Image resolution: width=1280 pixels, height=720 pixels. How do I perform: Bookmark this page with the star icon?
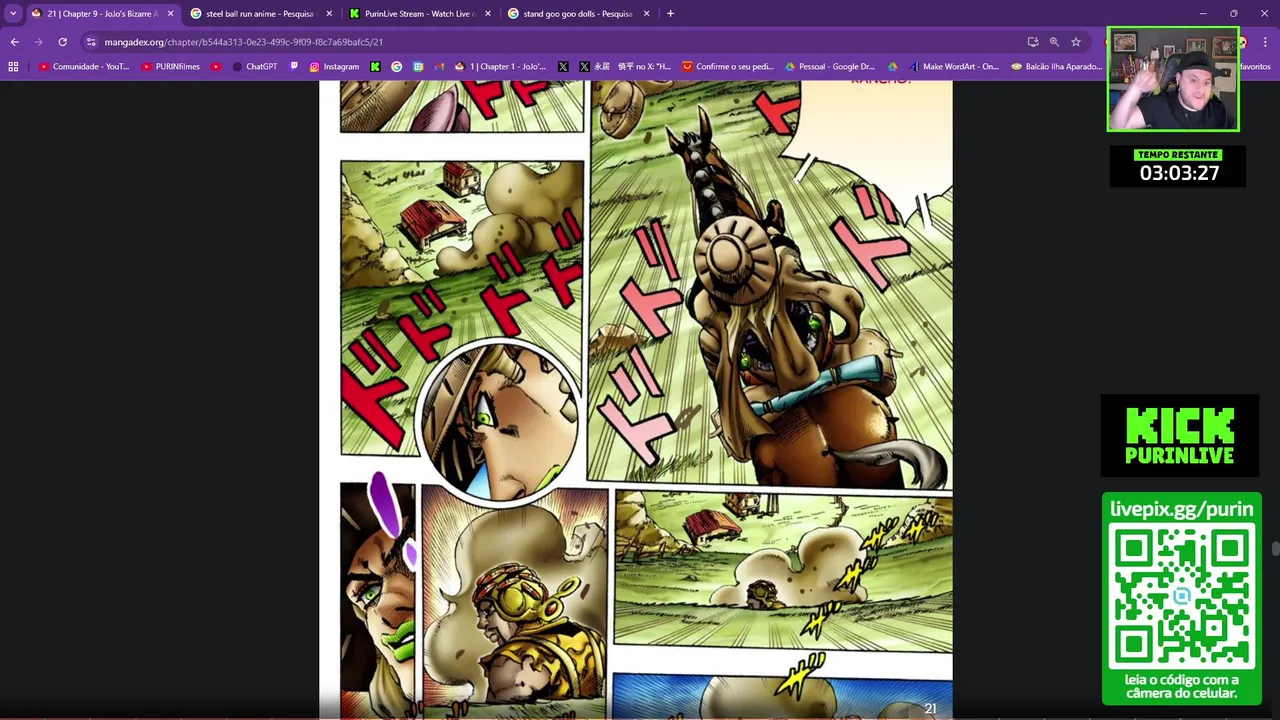coord(1076,42)
